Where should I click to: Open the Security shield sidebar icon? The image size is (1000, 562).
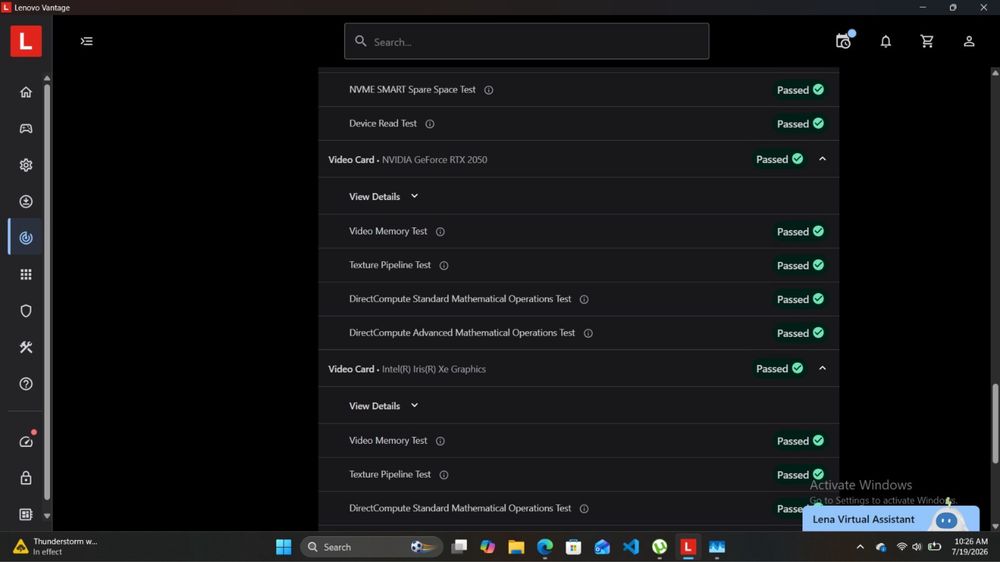(26, 311)
